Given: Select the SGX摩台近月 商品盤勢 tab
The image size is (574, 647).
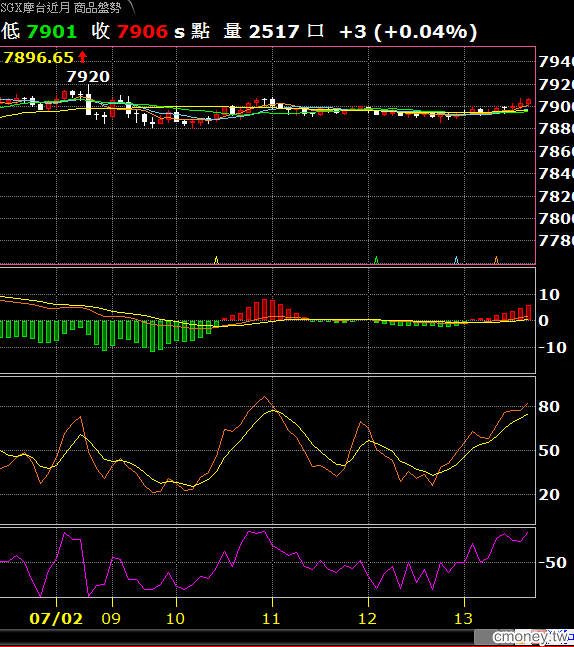Looking at the screenshot, I should [62, 8].
